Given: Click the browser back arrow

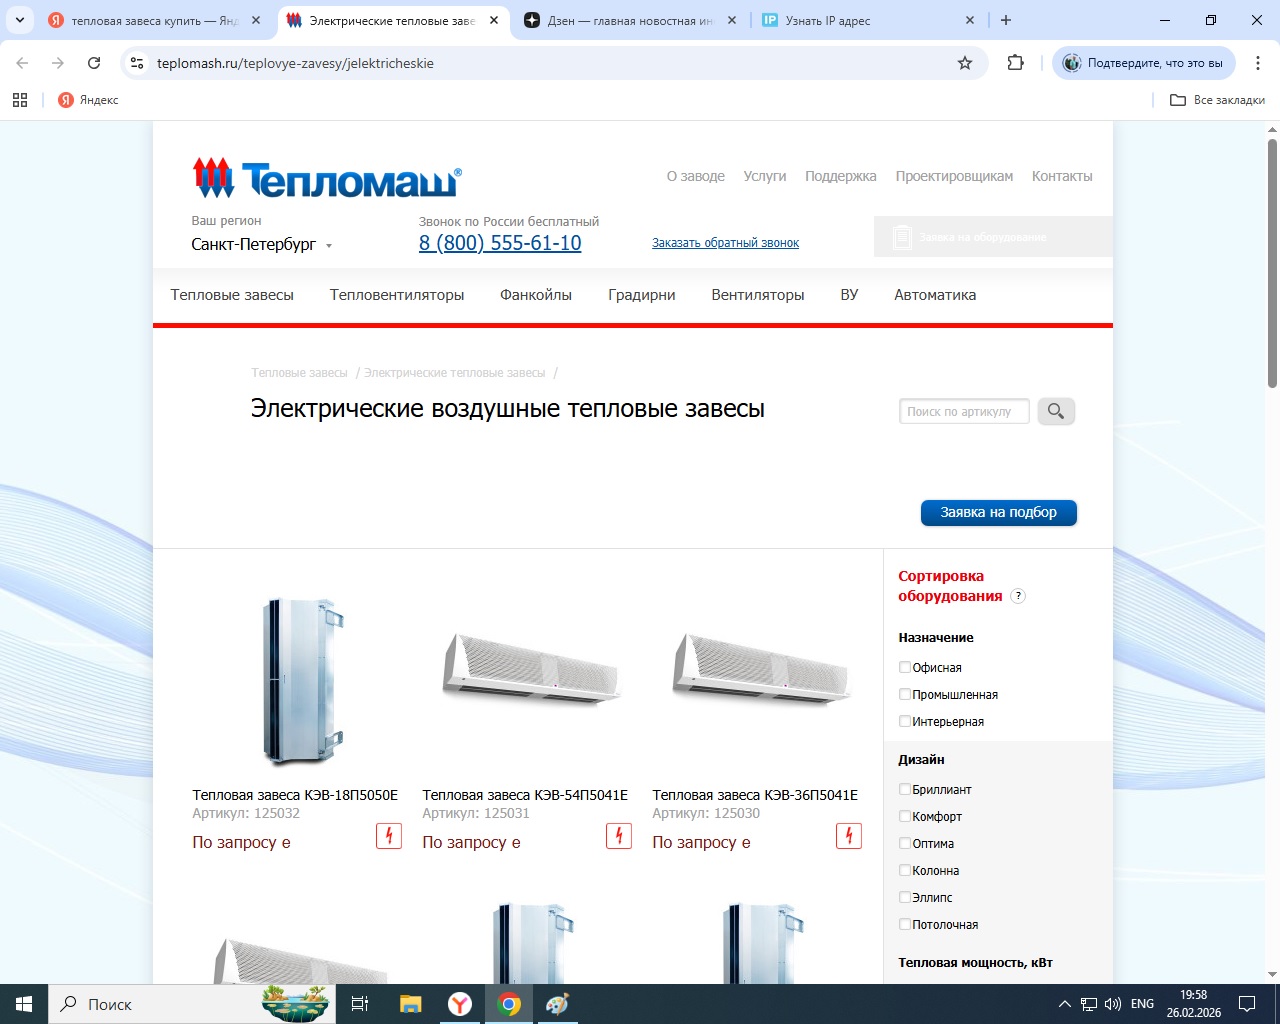Looking at the screenshot, I should click(23, 63).
